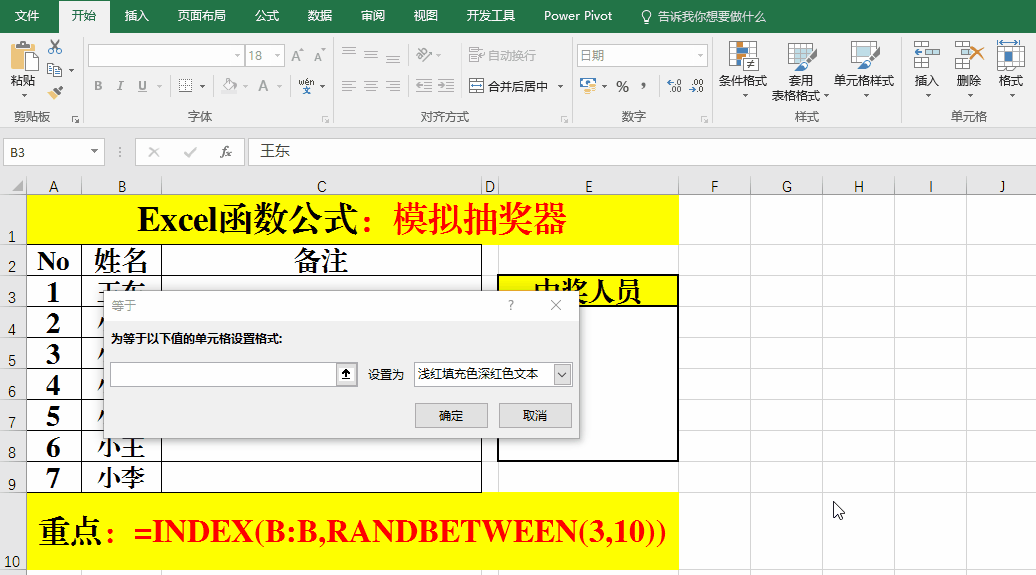
Task: Click the cell borders icon
Action: pos(186,86)
